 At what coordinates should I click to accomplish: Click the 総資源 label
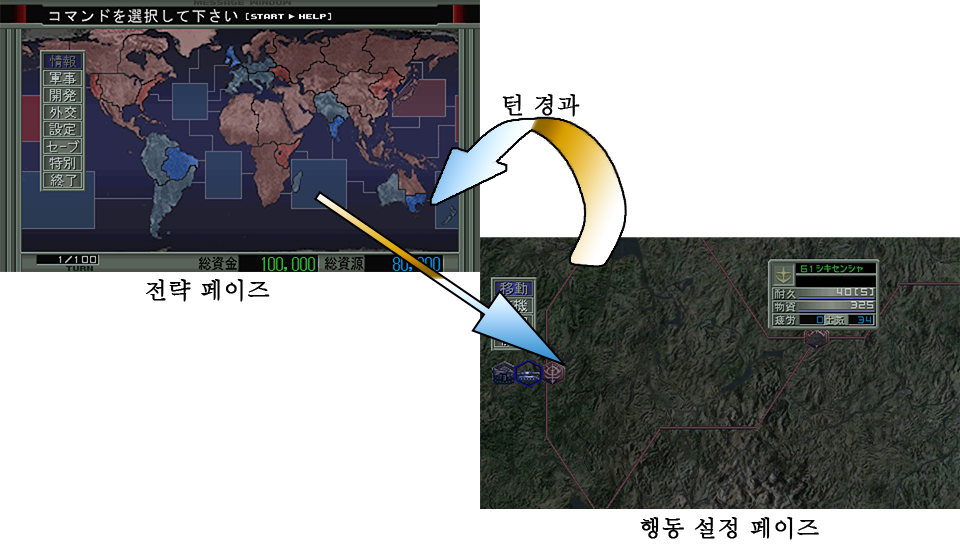click(343, 264)
